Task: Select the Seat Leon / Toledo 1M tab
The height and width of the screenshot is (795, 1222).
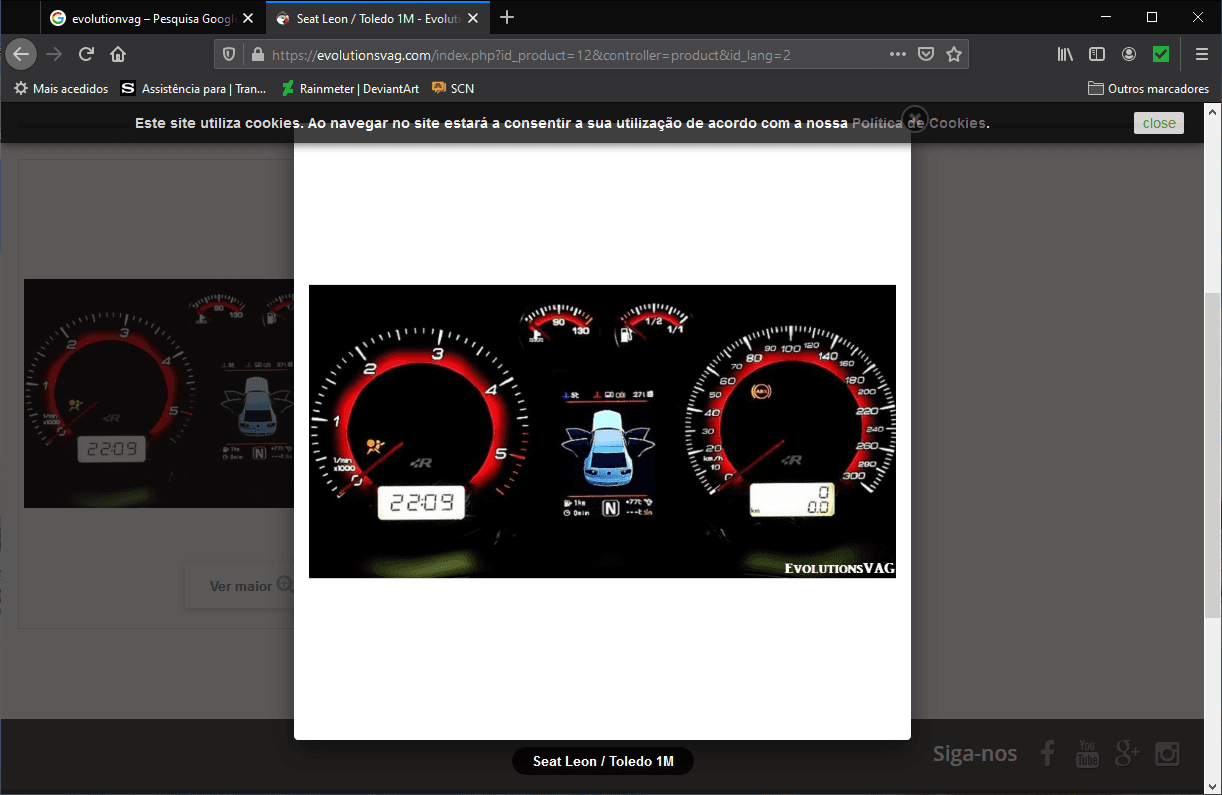Action: [378, 18]
